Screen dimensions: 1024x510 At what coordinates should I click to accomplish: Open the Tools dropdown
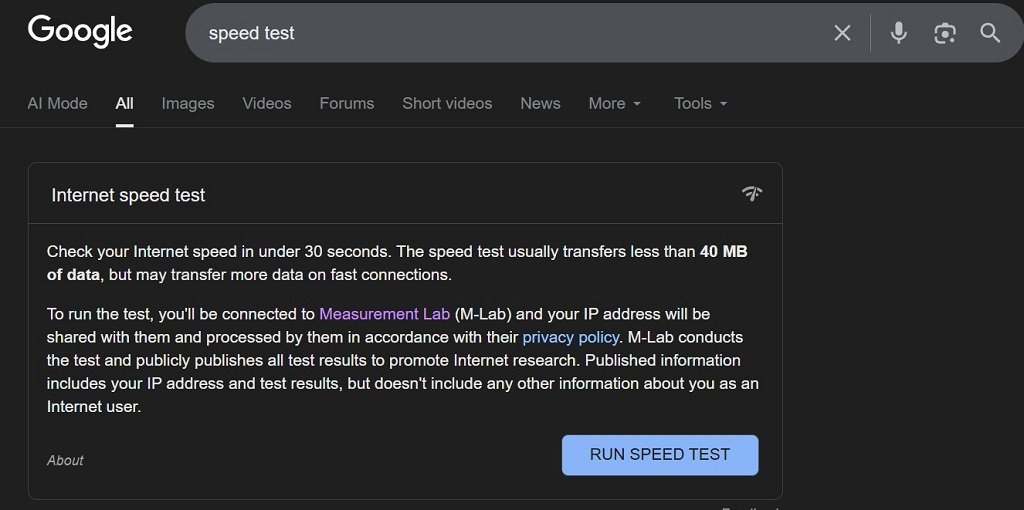(x=700, y=103)
